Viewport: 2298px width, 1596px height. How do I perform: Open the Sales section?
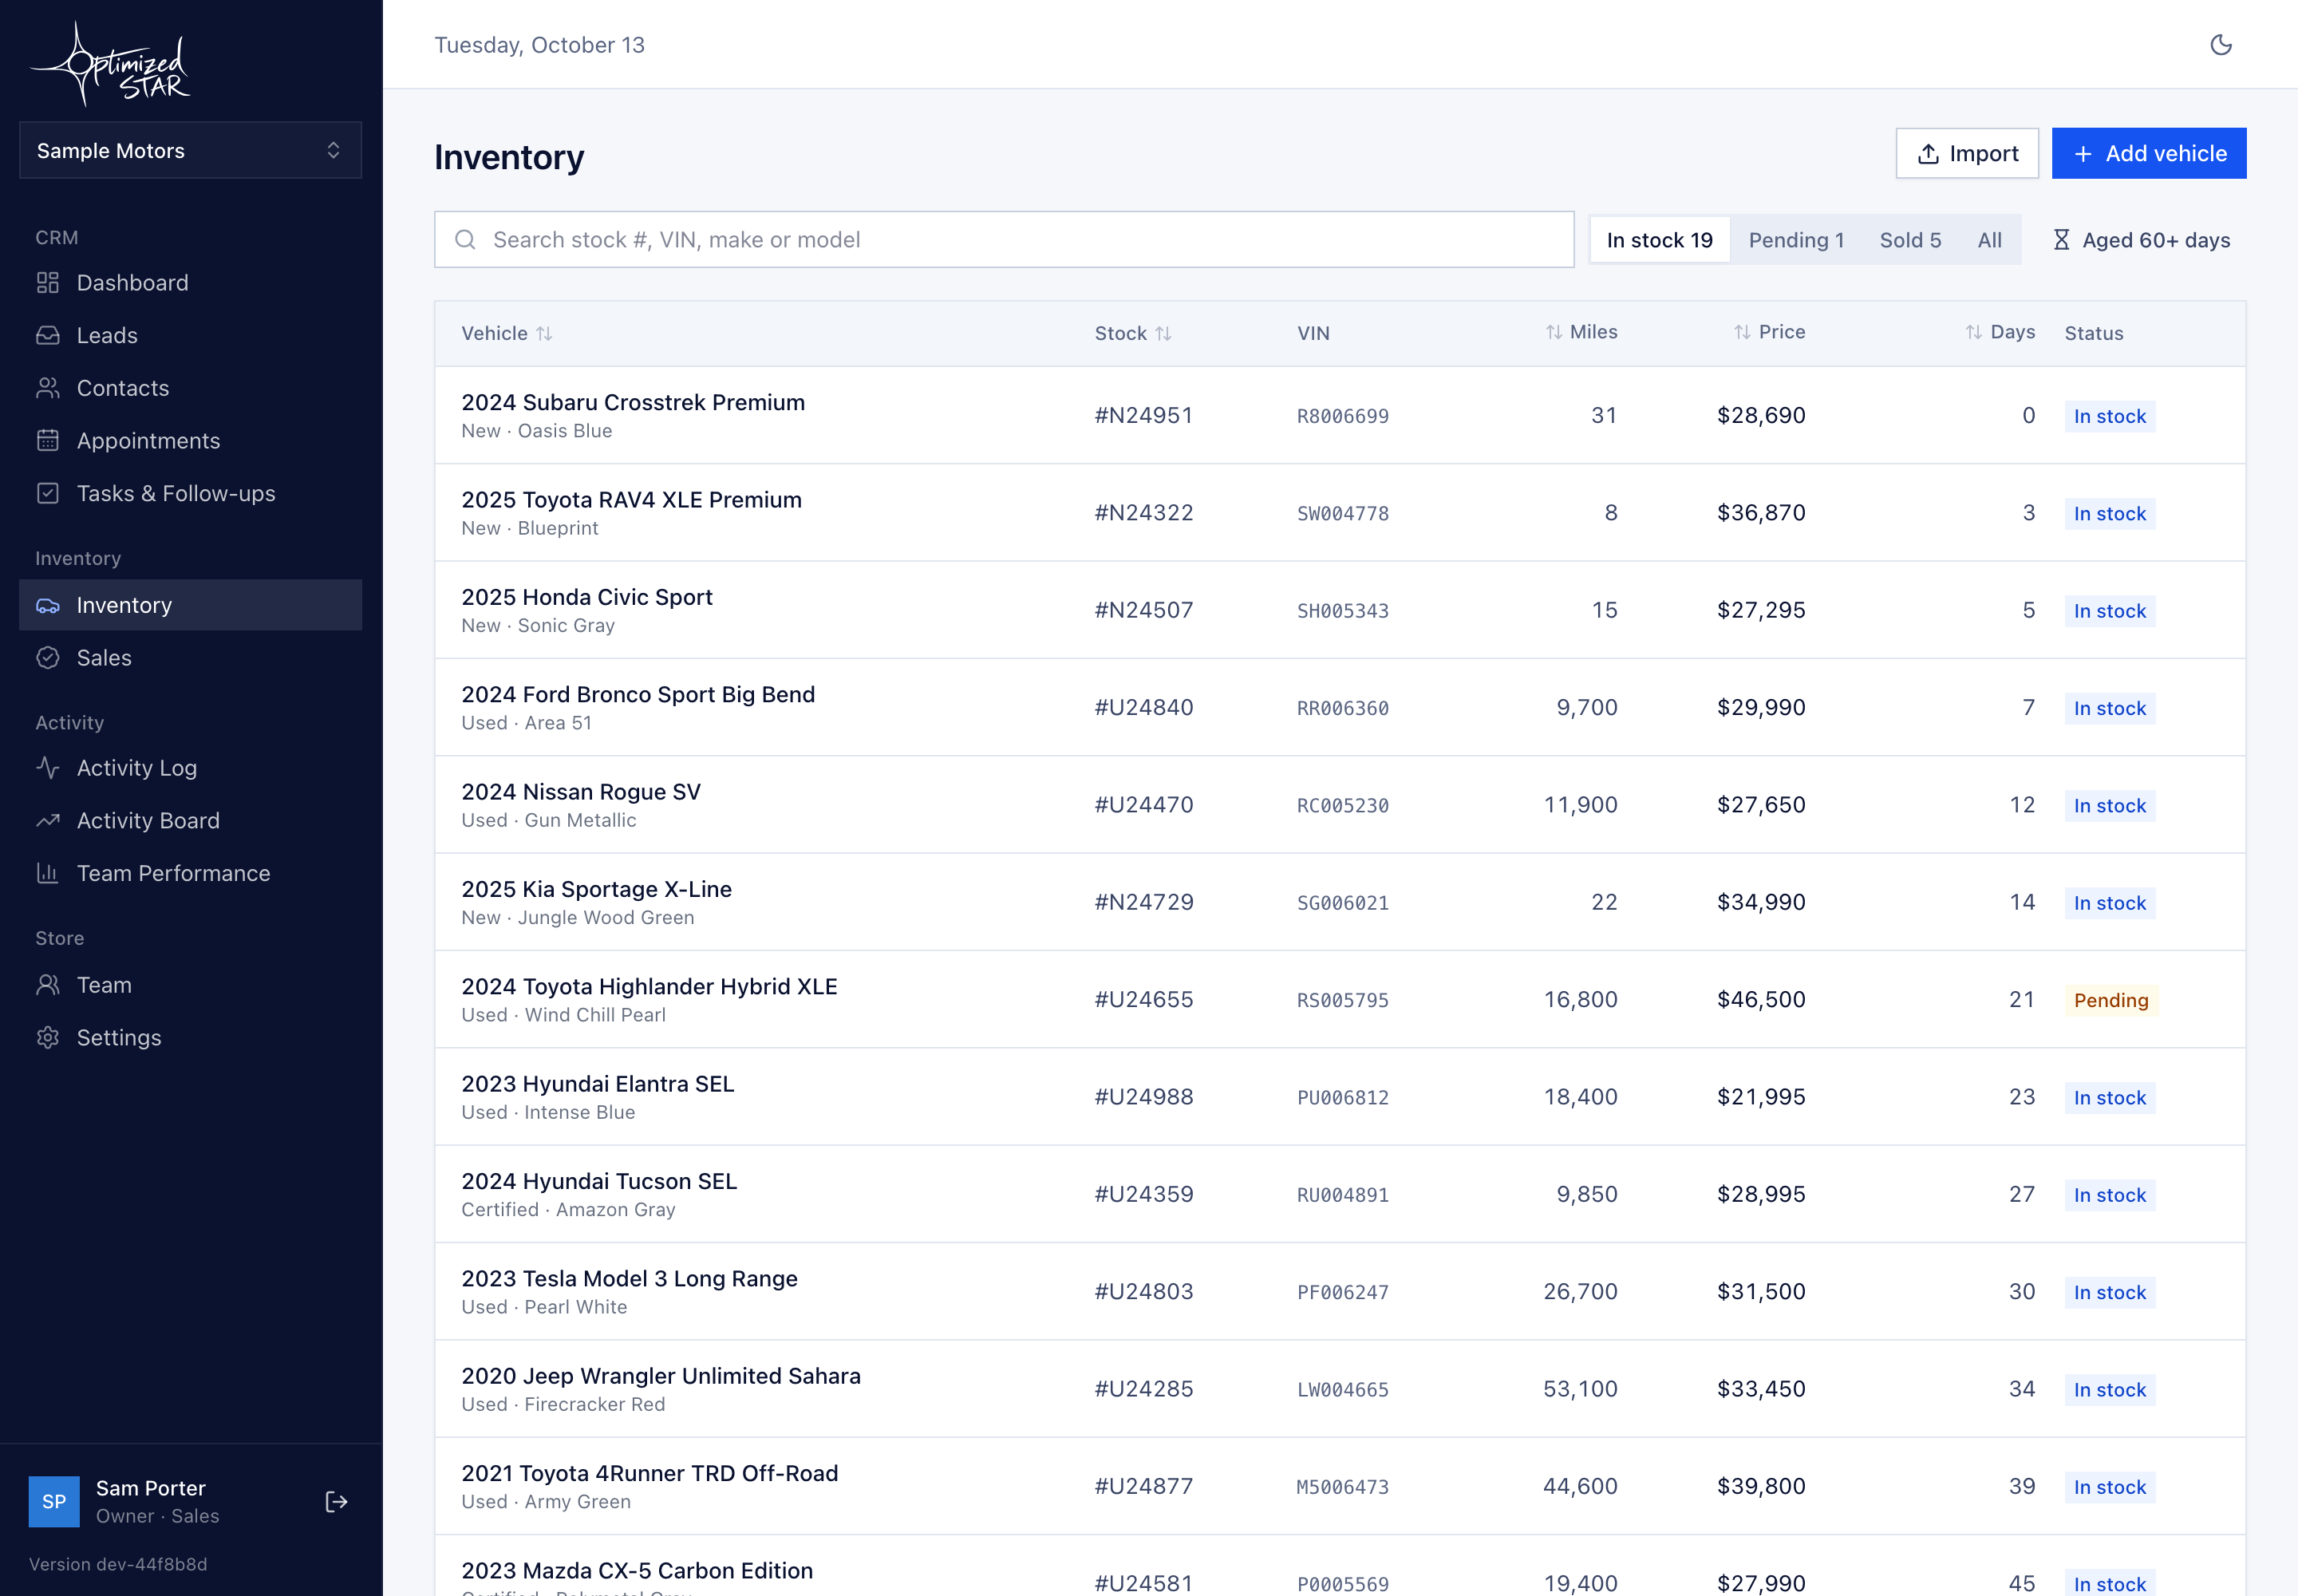[x=190, y=657]
